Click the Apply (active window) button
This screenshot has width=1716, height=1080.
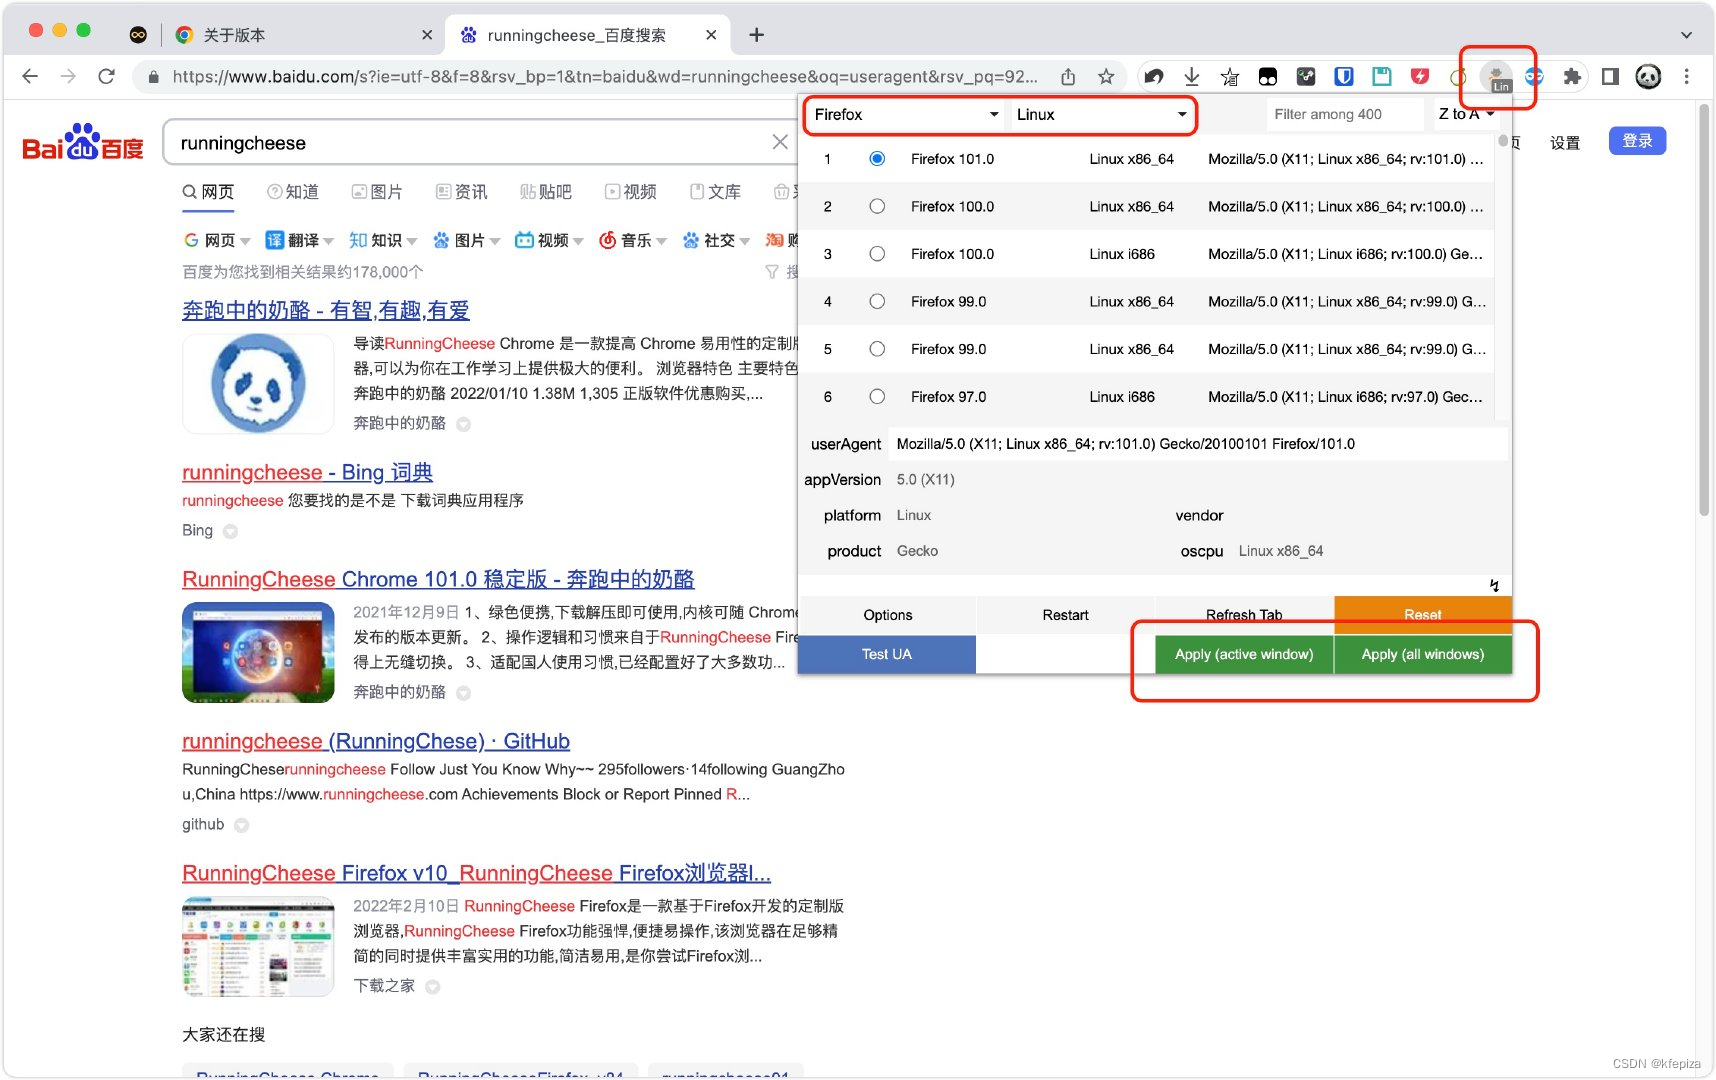[1244, 654]
